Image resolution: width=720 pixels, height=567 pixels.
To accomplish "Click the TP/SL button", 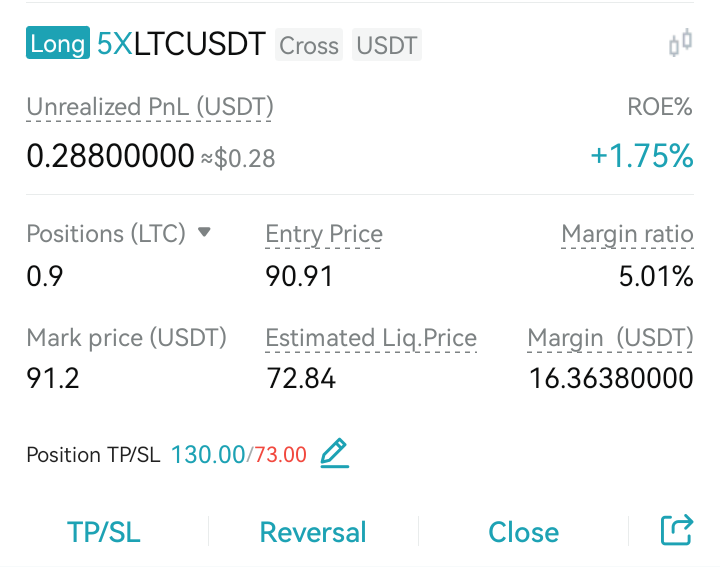I will pyautogui.click(x=104, y=532).
